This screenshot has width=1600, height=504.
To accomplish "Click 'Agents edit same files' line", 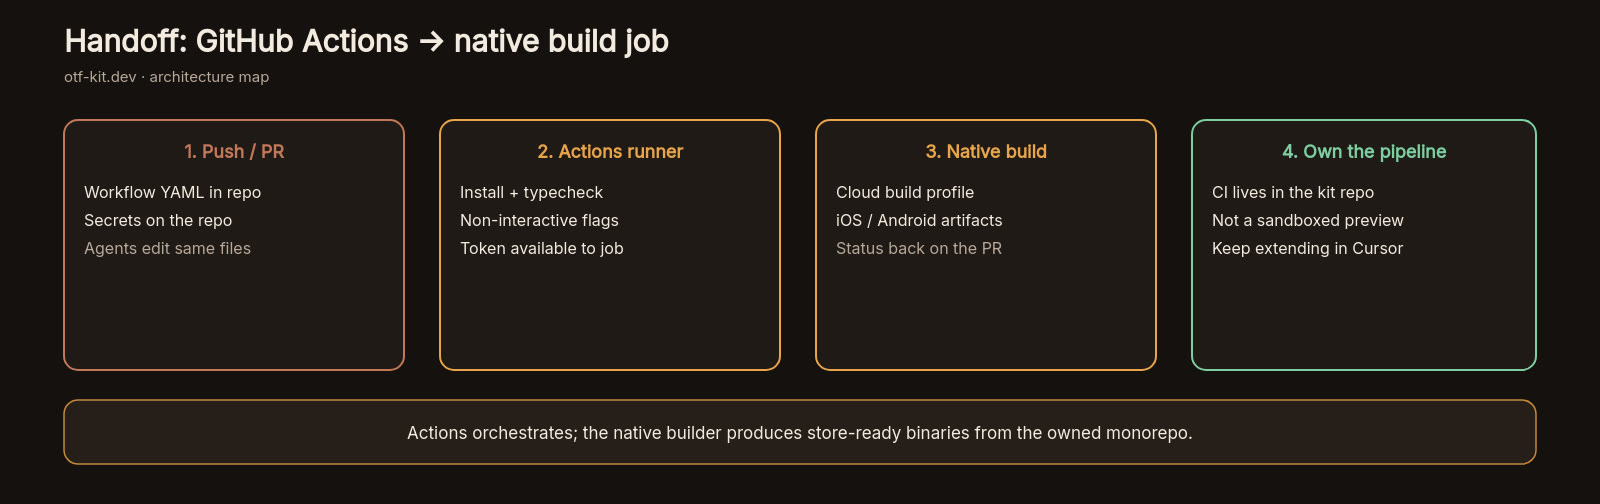I will 167,248.
